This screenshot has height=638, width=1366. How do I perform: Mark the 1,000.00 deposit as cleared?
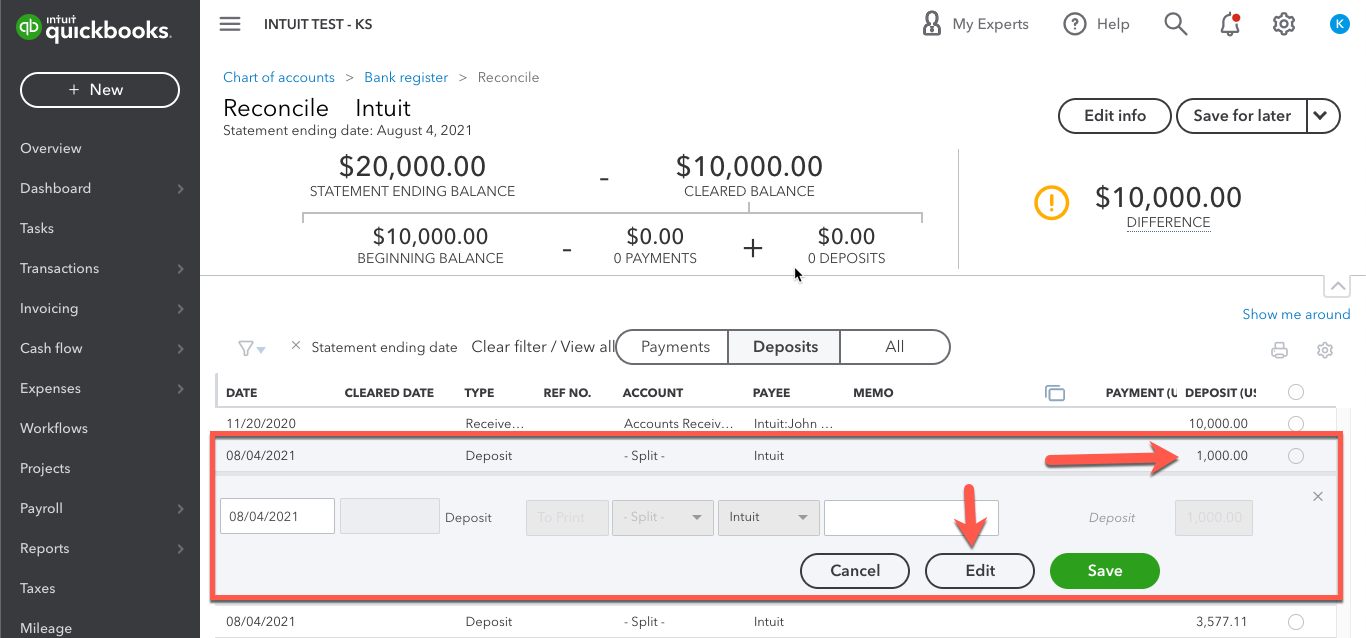(x=1296, y=455)
